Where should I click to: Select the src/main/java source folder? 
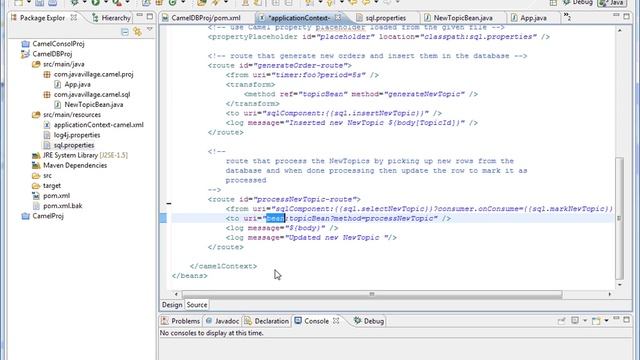(63, 64)
